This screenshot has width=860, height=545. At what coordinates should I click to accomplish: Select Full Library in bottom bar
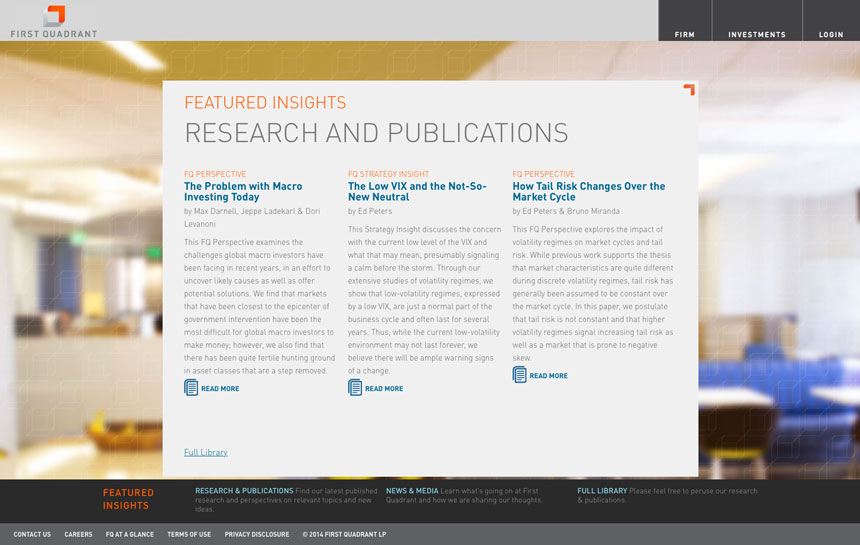(x=602, y=491)
